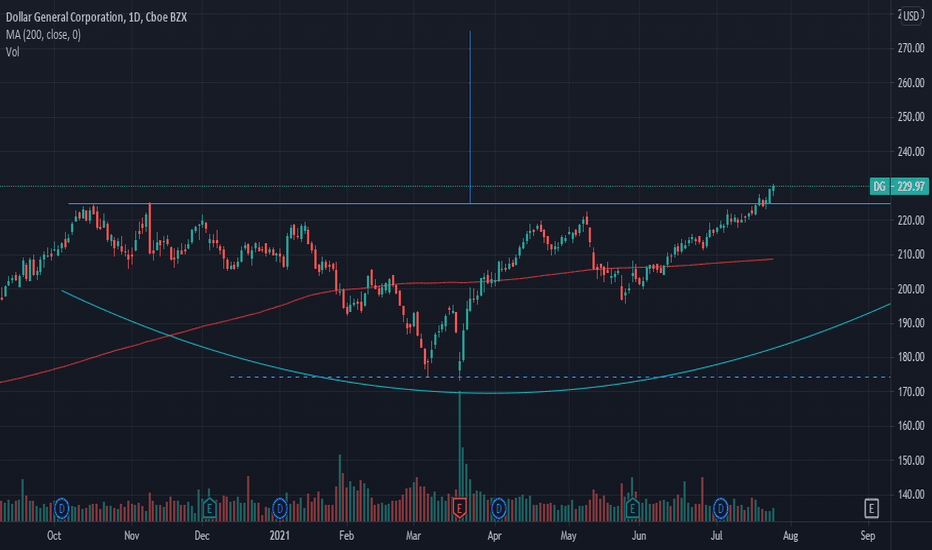Click the 190.00 price axis label
This screenshot has height=550, width=932.
tap(911, 323)
